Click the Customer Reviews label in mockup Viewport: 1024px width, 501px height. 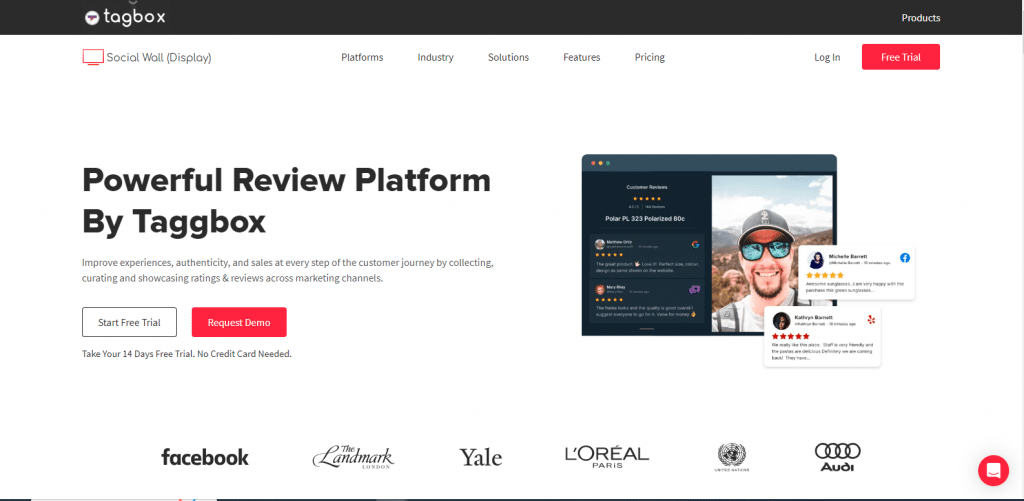tap(647, 187)
